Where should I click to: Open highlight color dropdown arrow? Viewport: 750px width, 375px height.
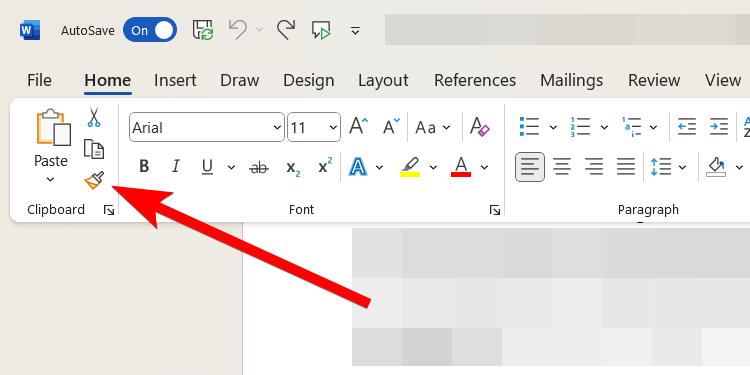[433, 167]
